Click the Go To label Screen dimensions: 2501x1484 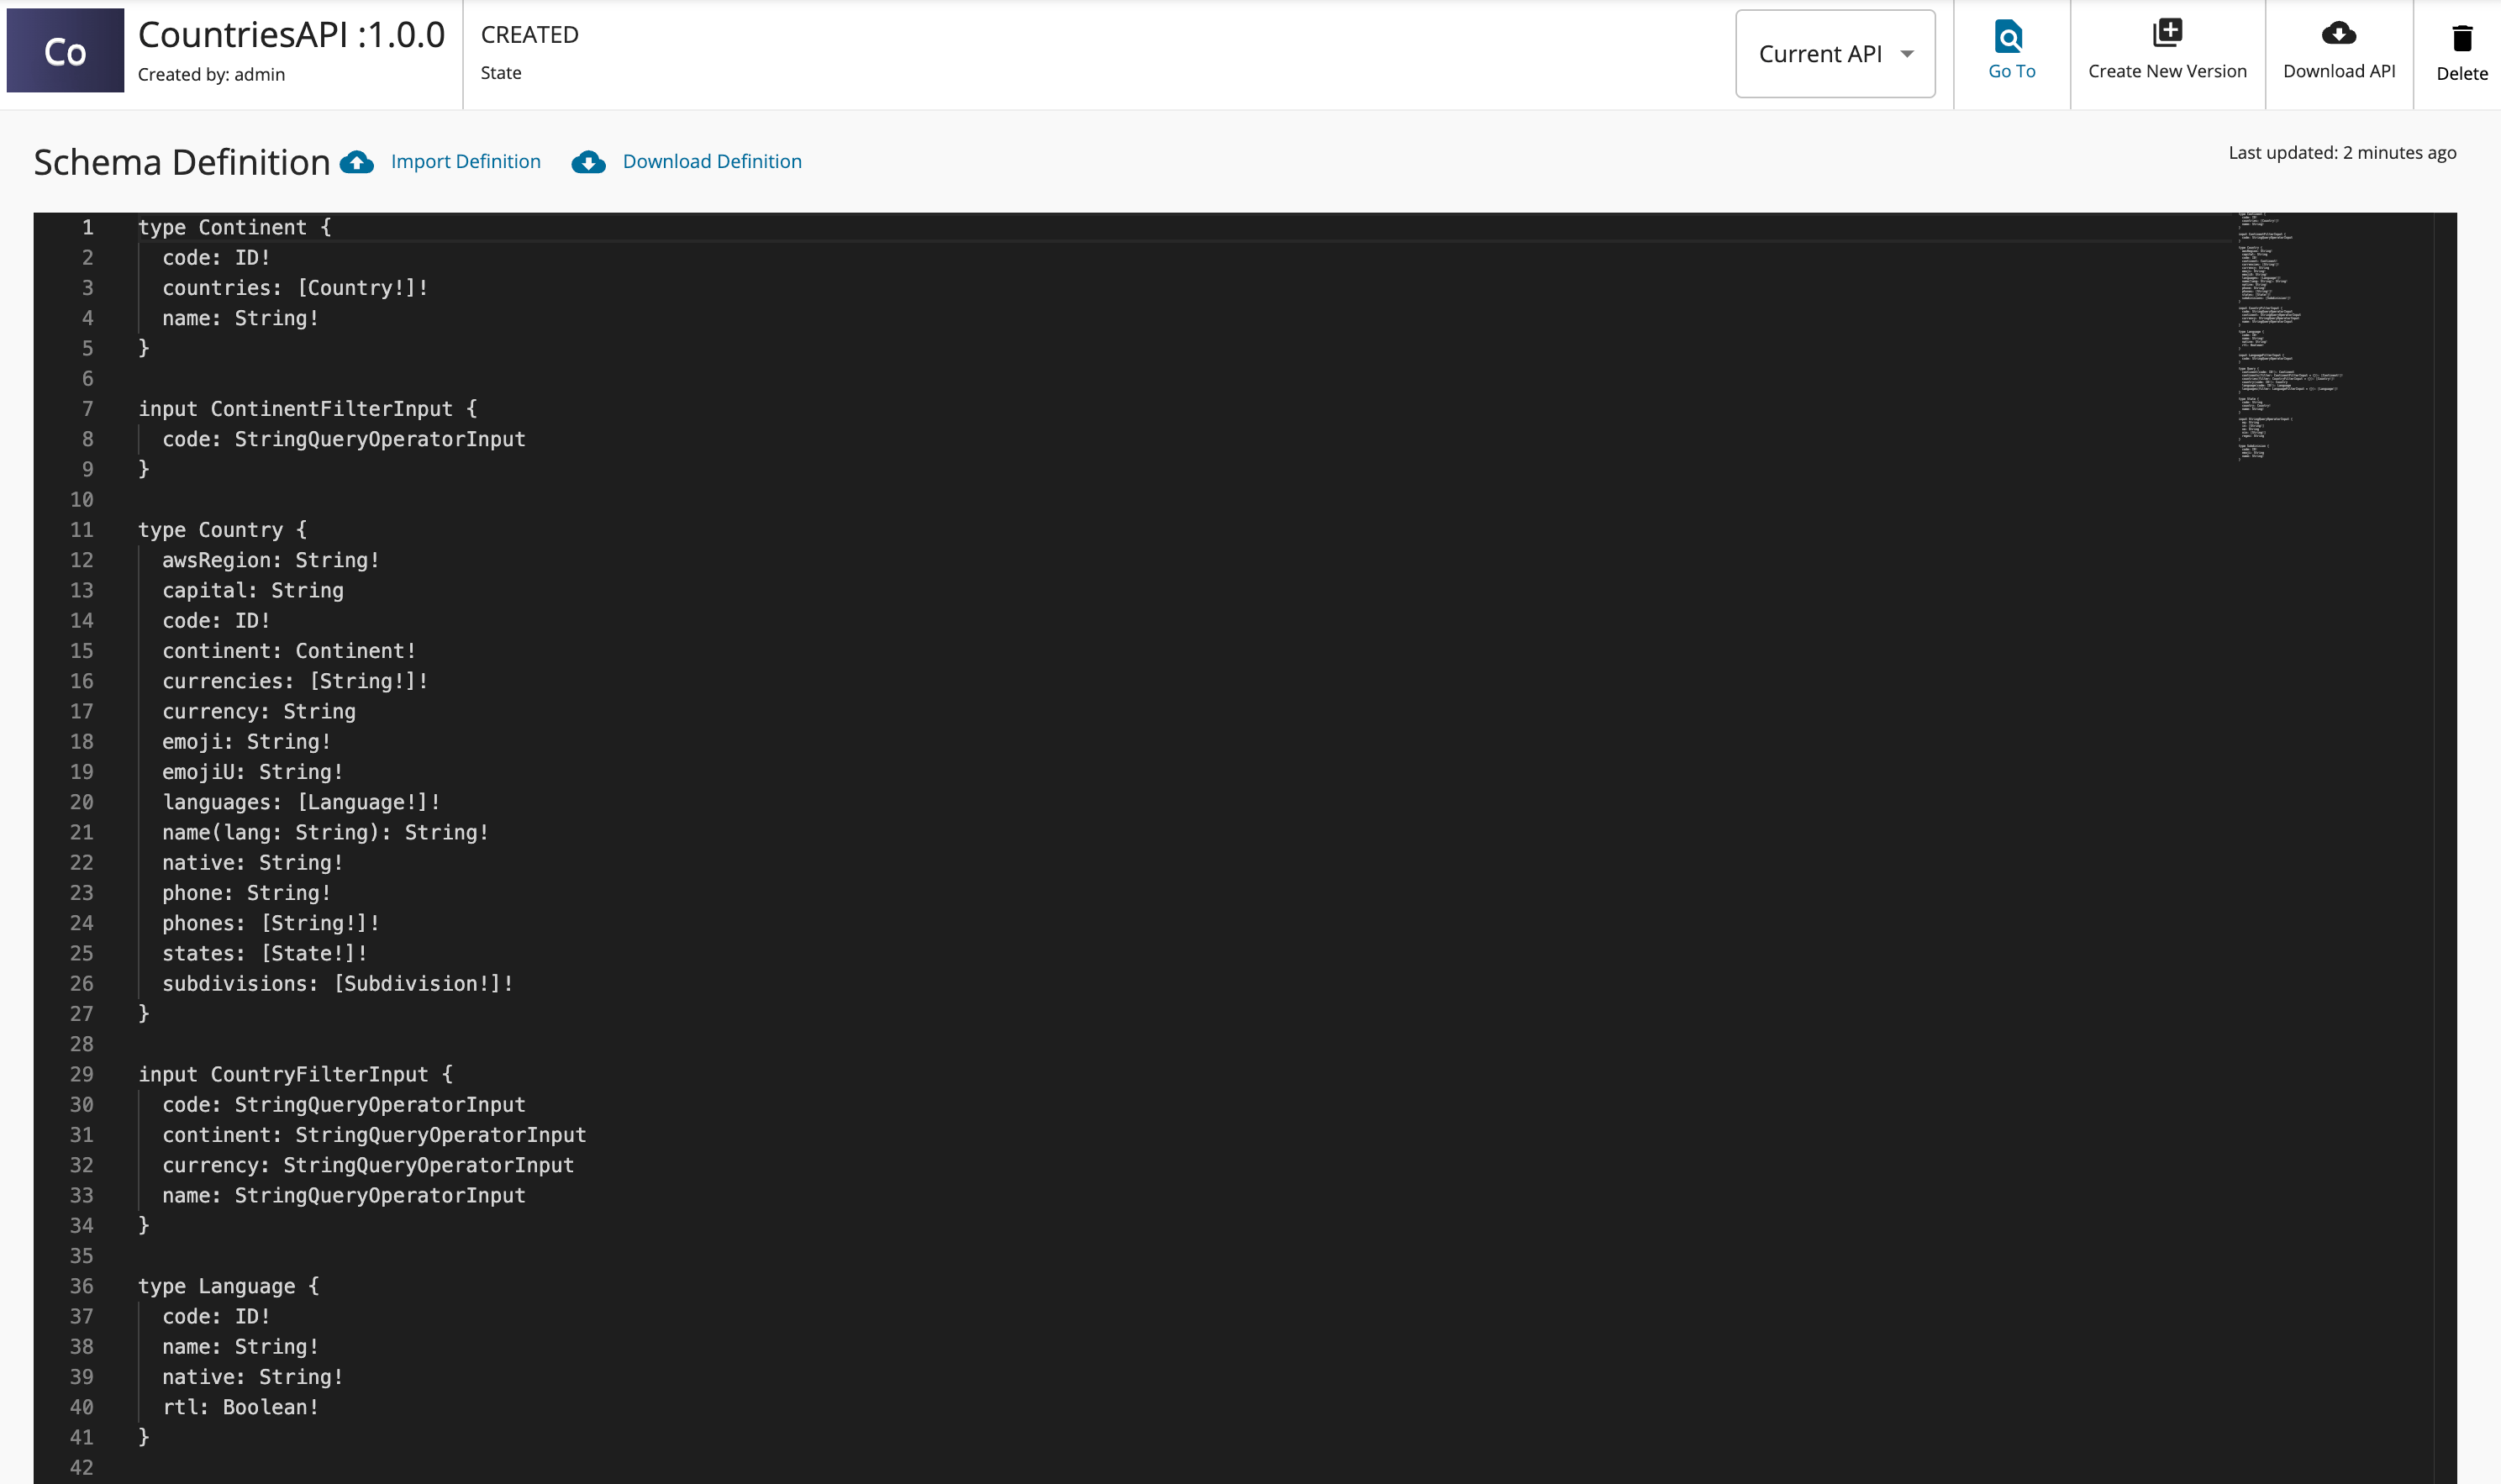click(x=2011, y=71)
